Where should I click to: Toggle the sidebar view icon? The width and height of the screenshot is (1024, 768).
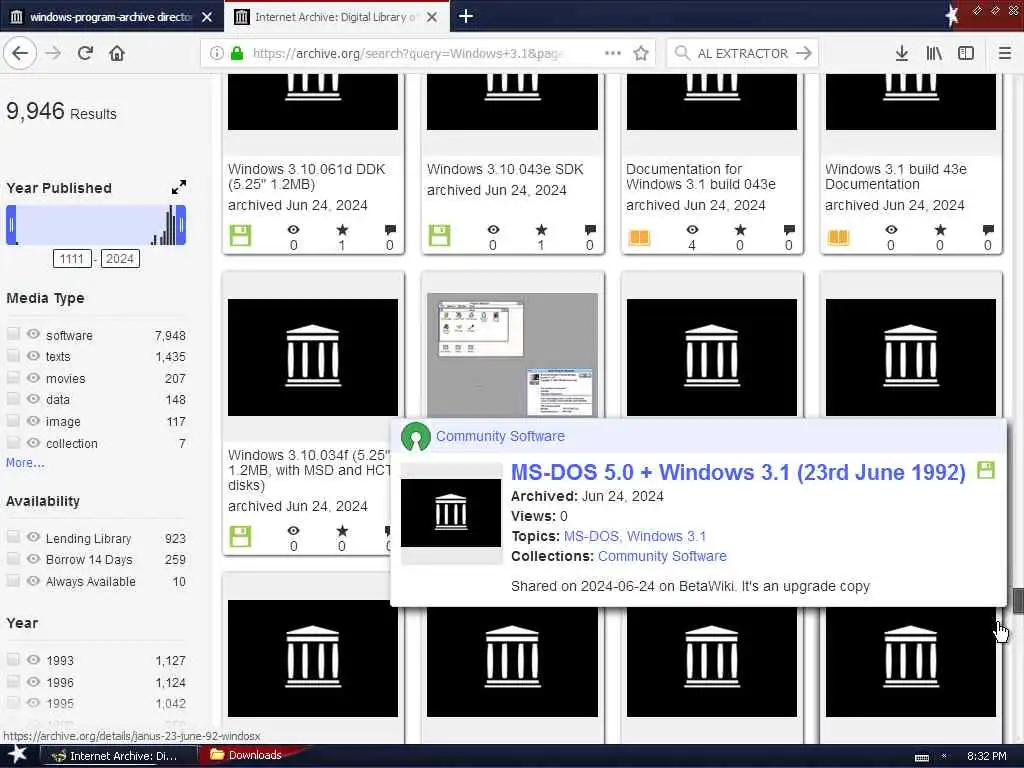tap(966, 53)
